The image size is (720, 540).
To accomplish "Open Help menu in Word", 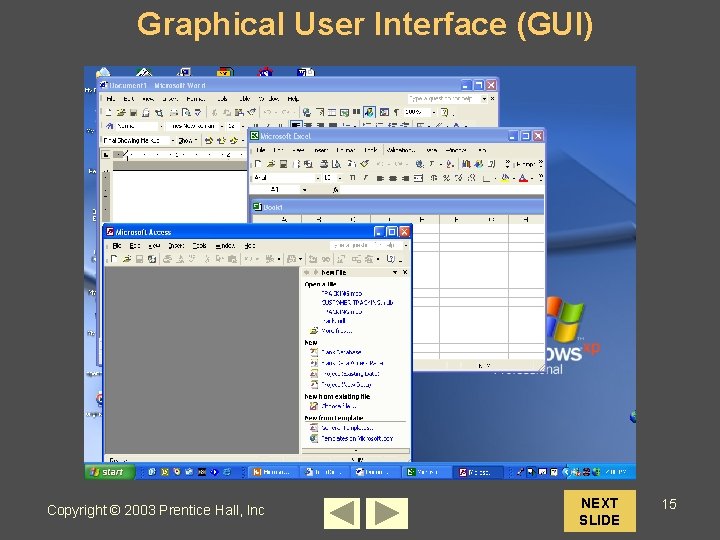I will pos(293,99).
